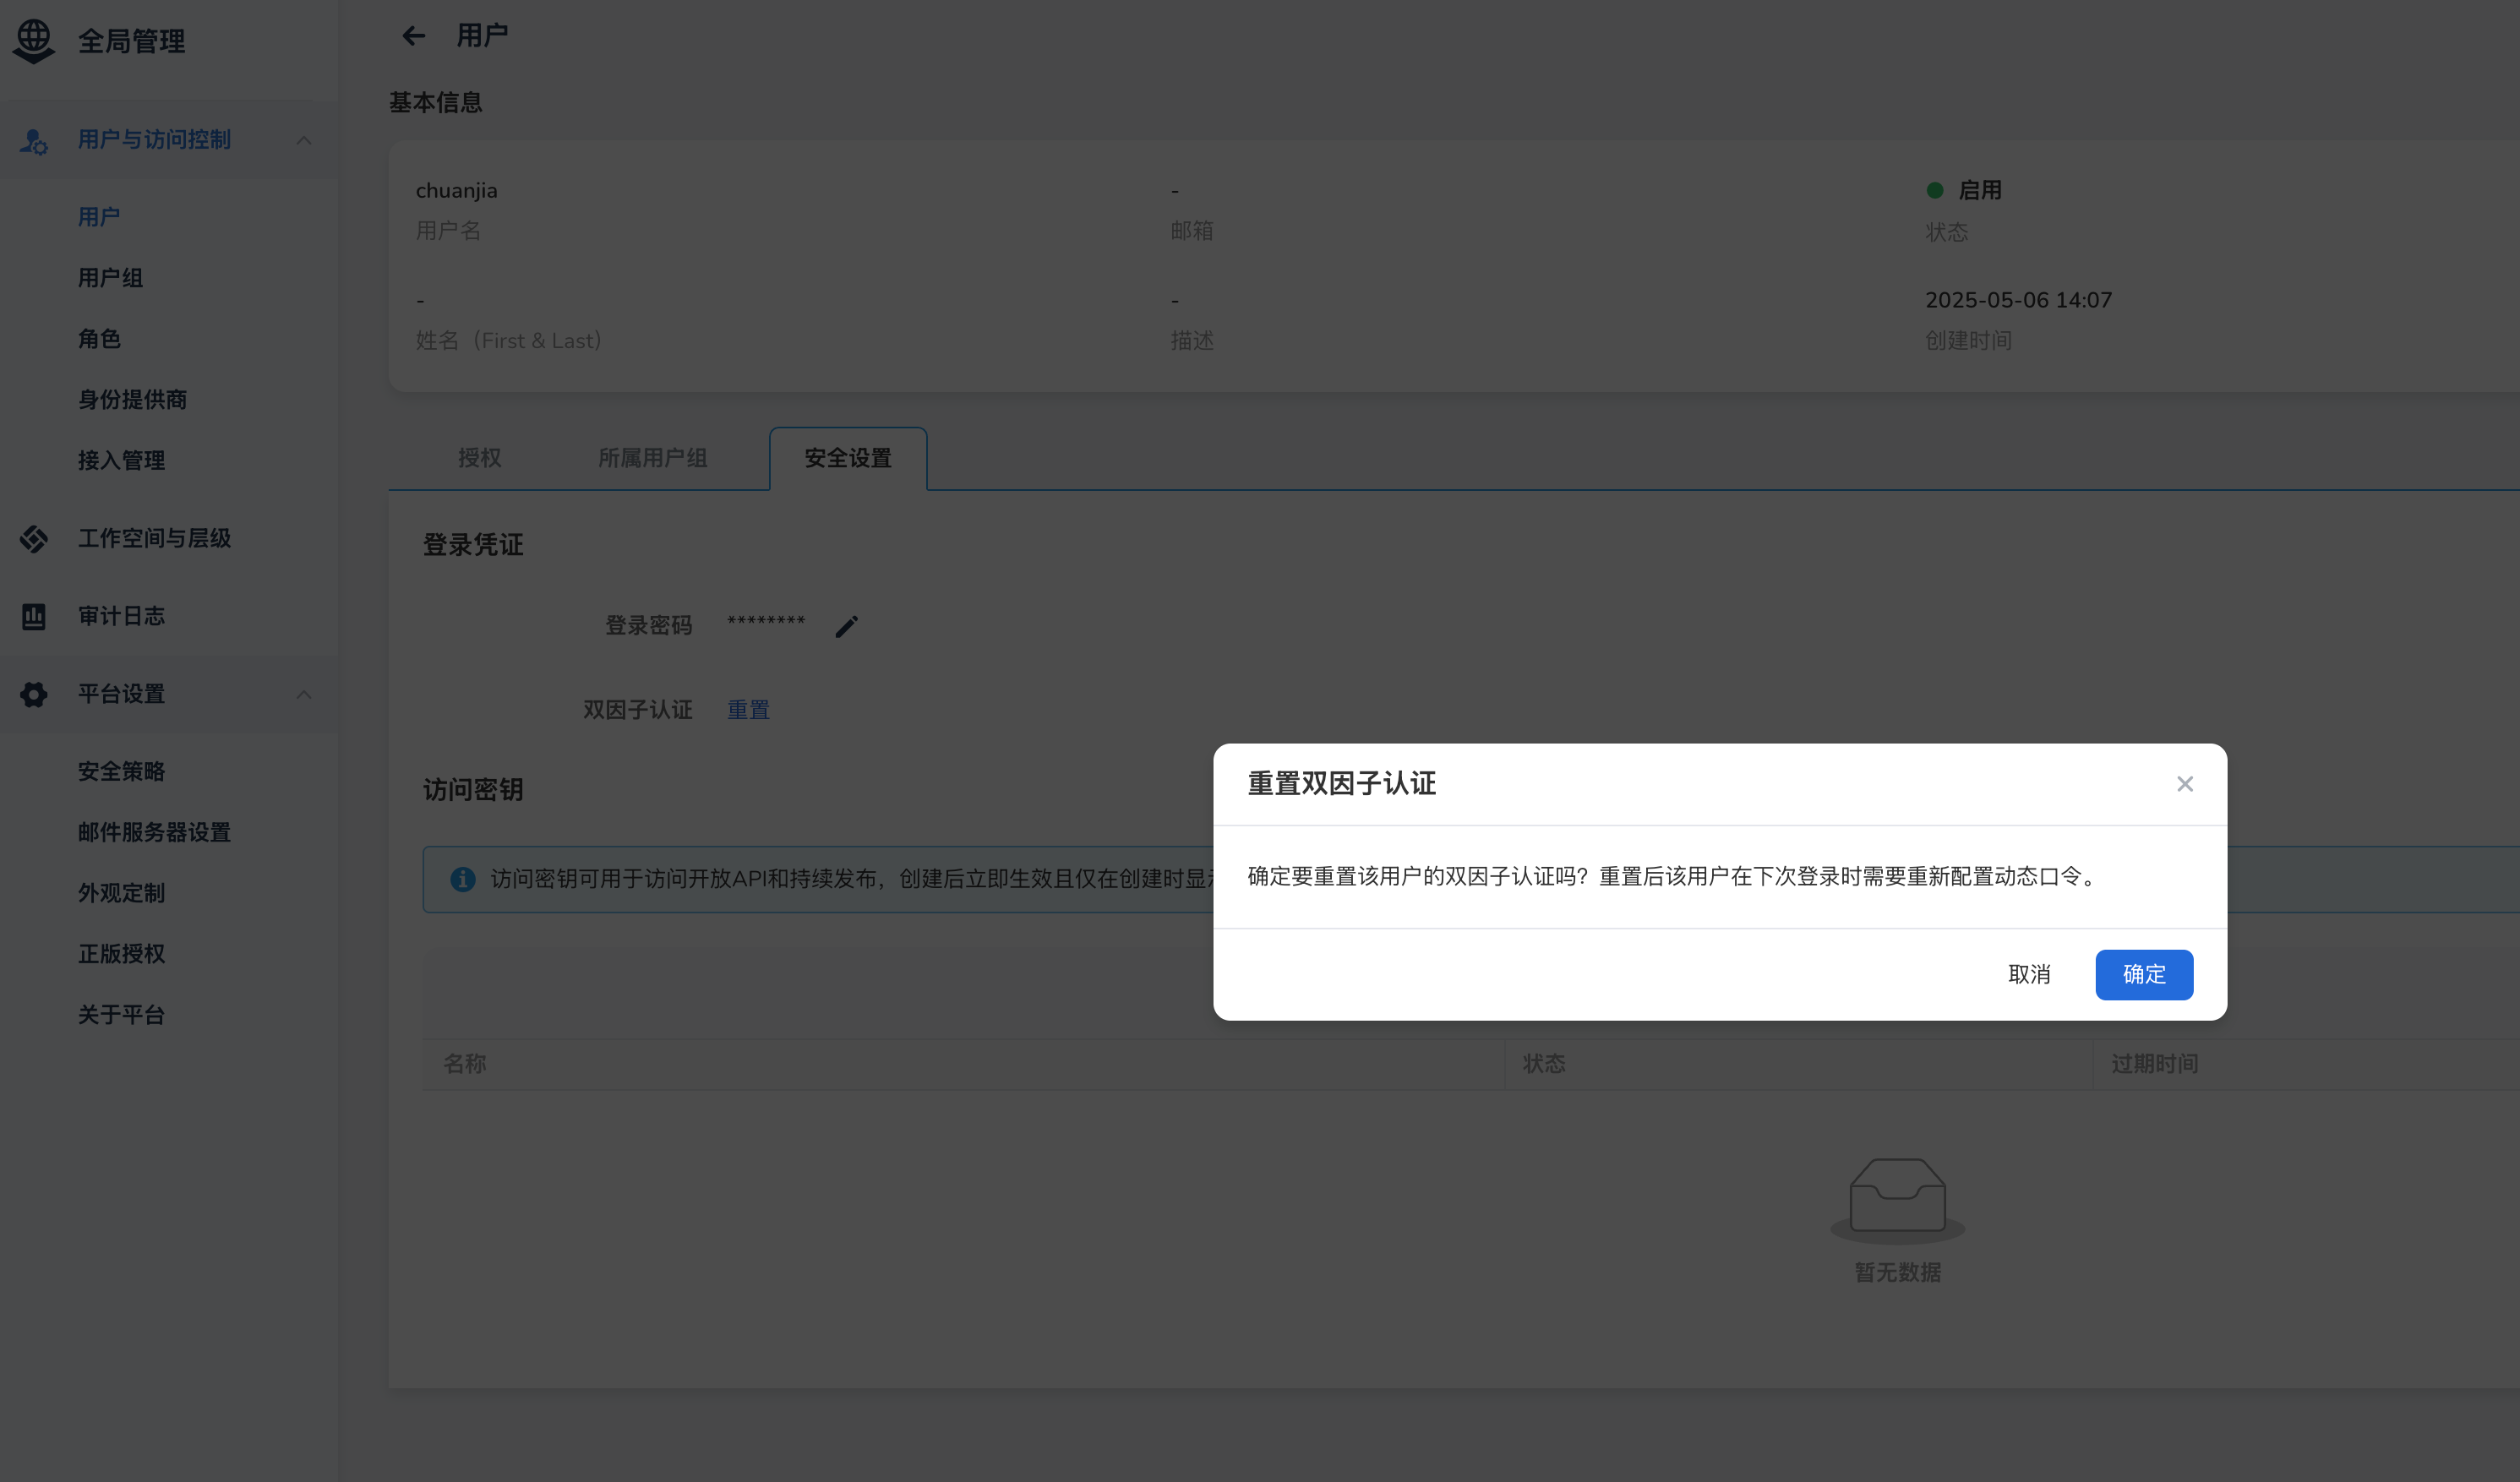
Task: Click the 用户与访问控制 user icon in sidebar
Action: 33,140
